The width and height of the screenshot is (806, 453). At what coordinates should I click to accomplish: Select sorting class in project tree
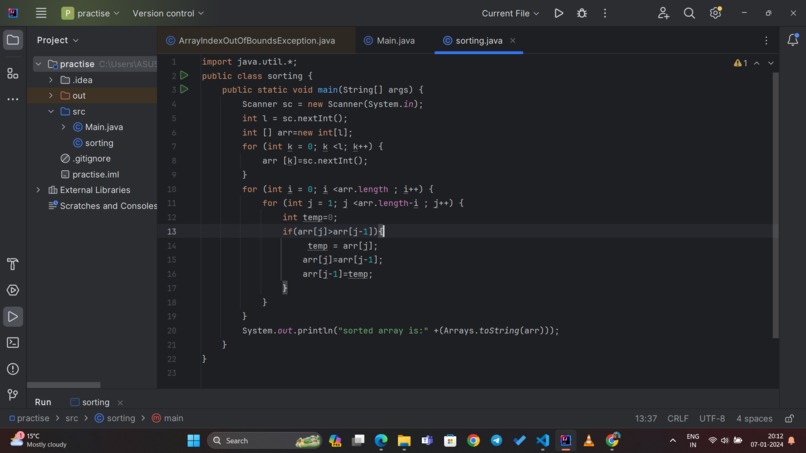[93, 143]
